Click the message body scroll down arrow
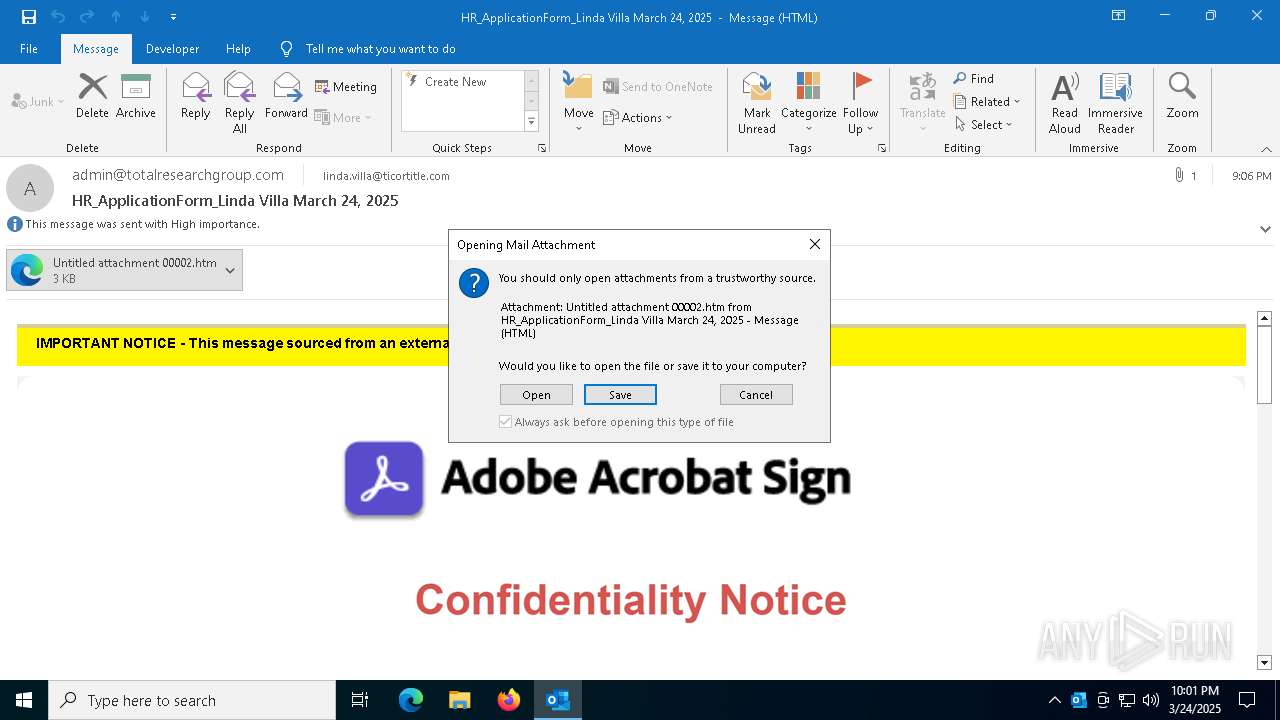Image resolution: width=1280 pixels, height=720 pixels. tap(1264, 662)
